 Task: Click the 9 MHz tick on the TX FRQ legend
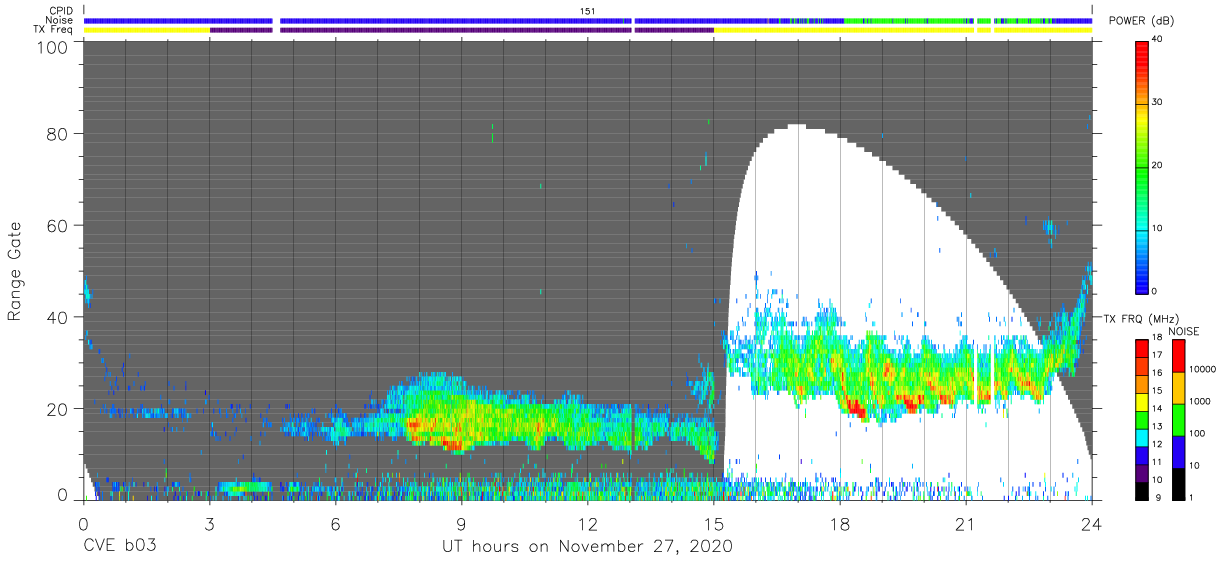[x=1157, y=497]
